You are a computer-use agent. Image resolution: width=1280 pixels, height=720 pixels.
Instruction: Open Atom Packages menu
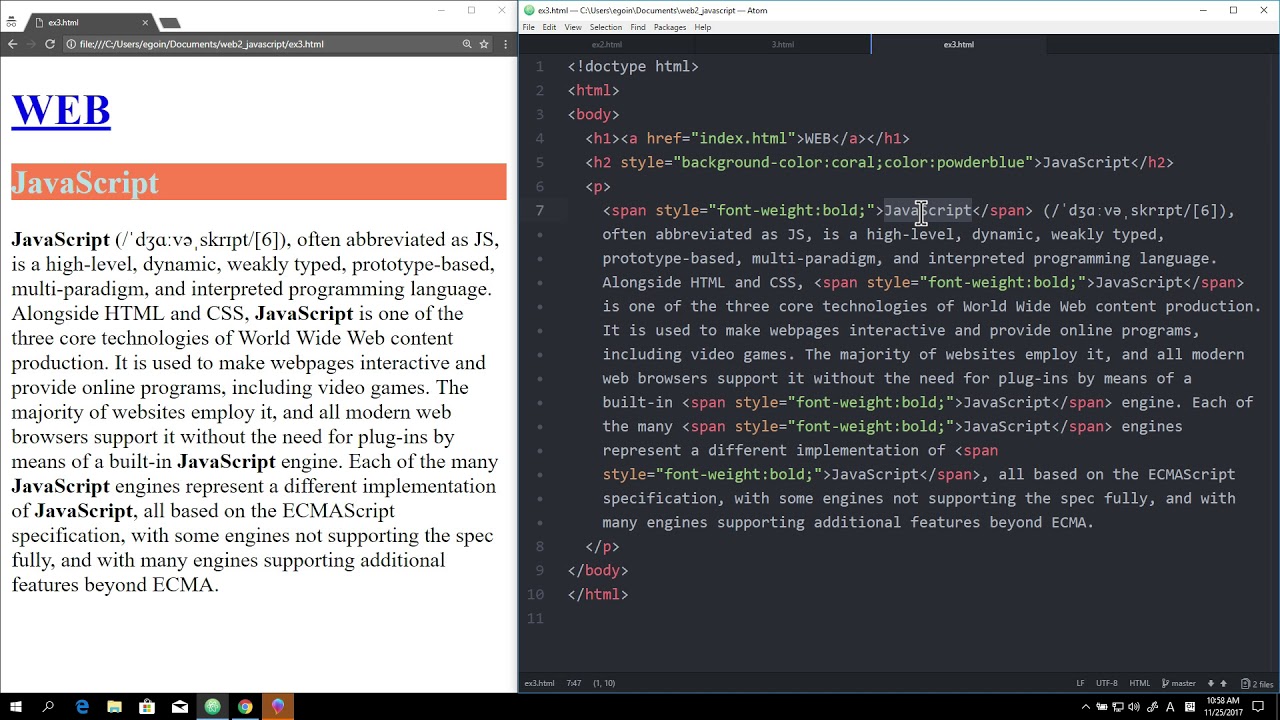(x=669, y=27)
